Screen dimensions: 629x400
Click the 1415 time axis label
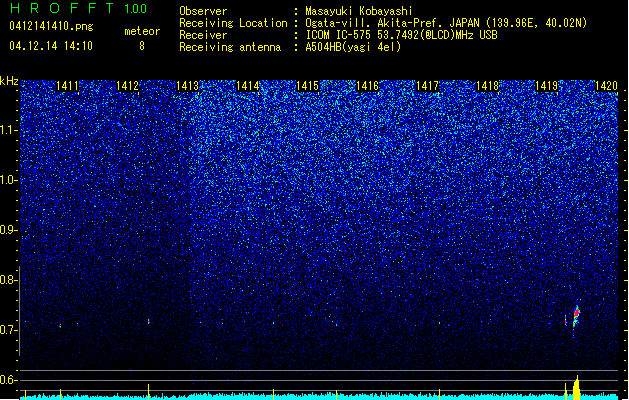[x=307, y=86]
